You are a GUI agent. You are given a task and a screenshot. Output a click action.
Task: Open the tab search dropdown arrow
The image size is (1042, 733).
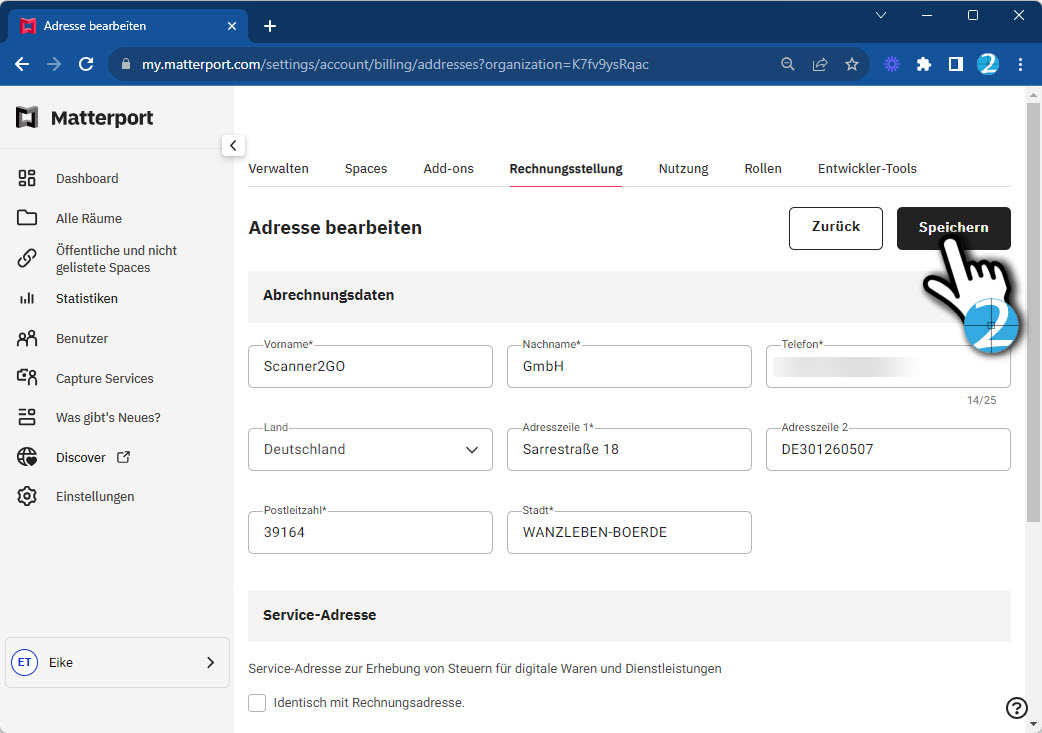point(881,15)
